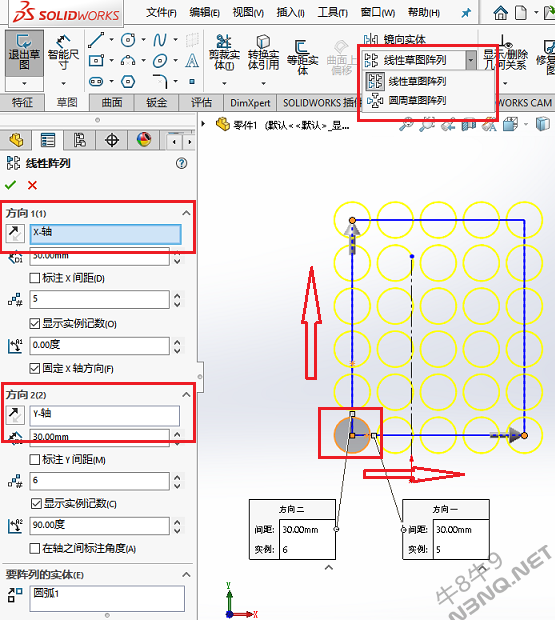Click the Exit Sketch (退出草图) button
The image size is (555, 620).
coord(24,53)
